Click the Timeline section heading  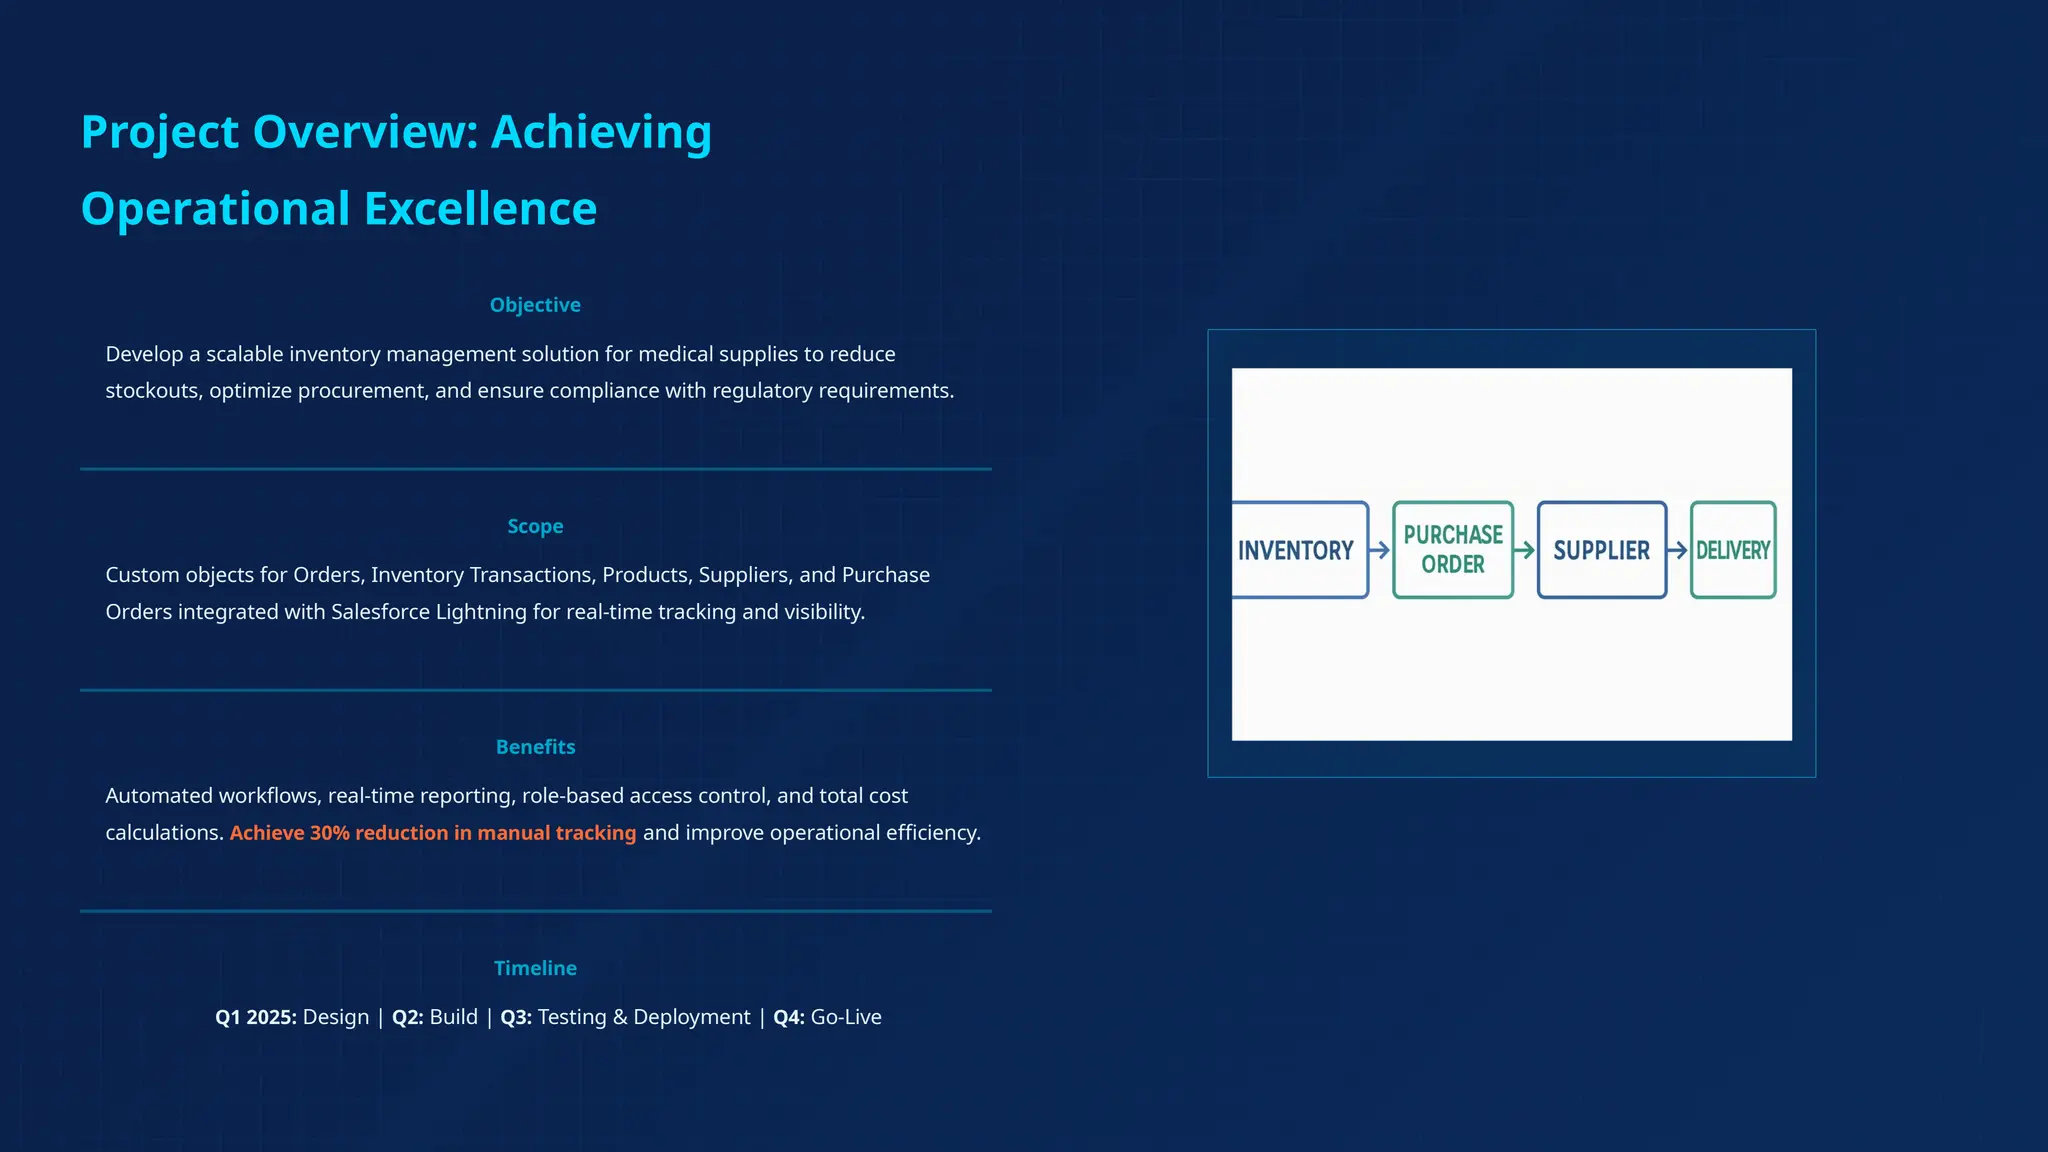point(535,968)
